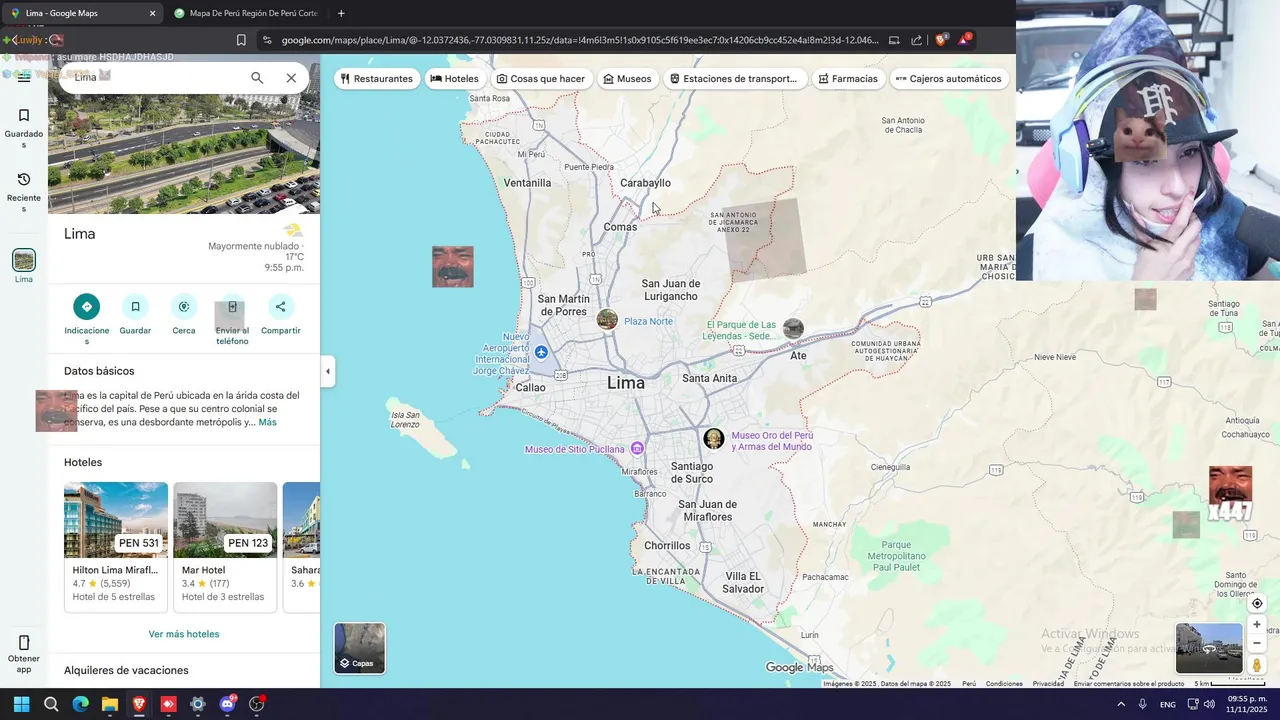Click the Lima header photo

[x=184, y=155]
